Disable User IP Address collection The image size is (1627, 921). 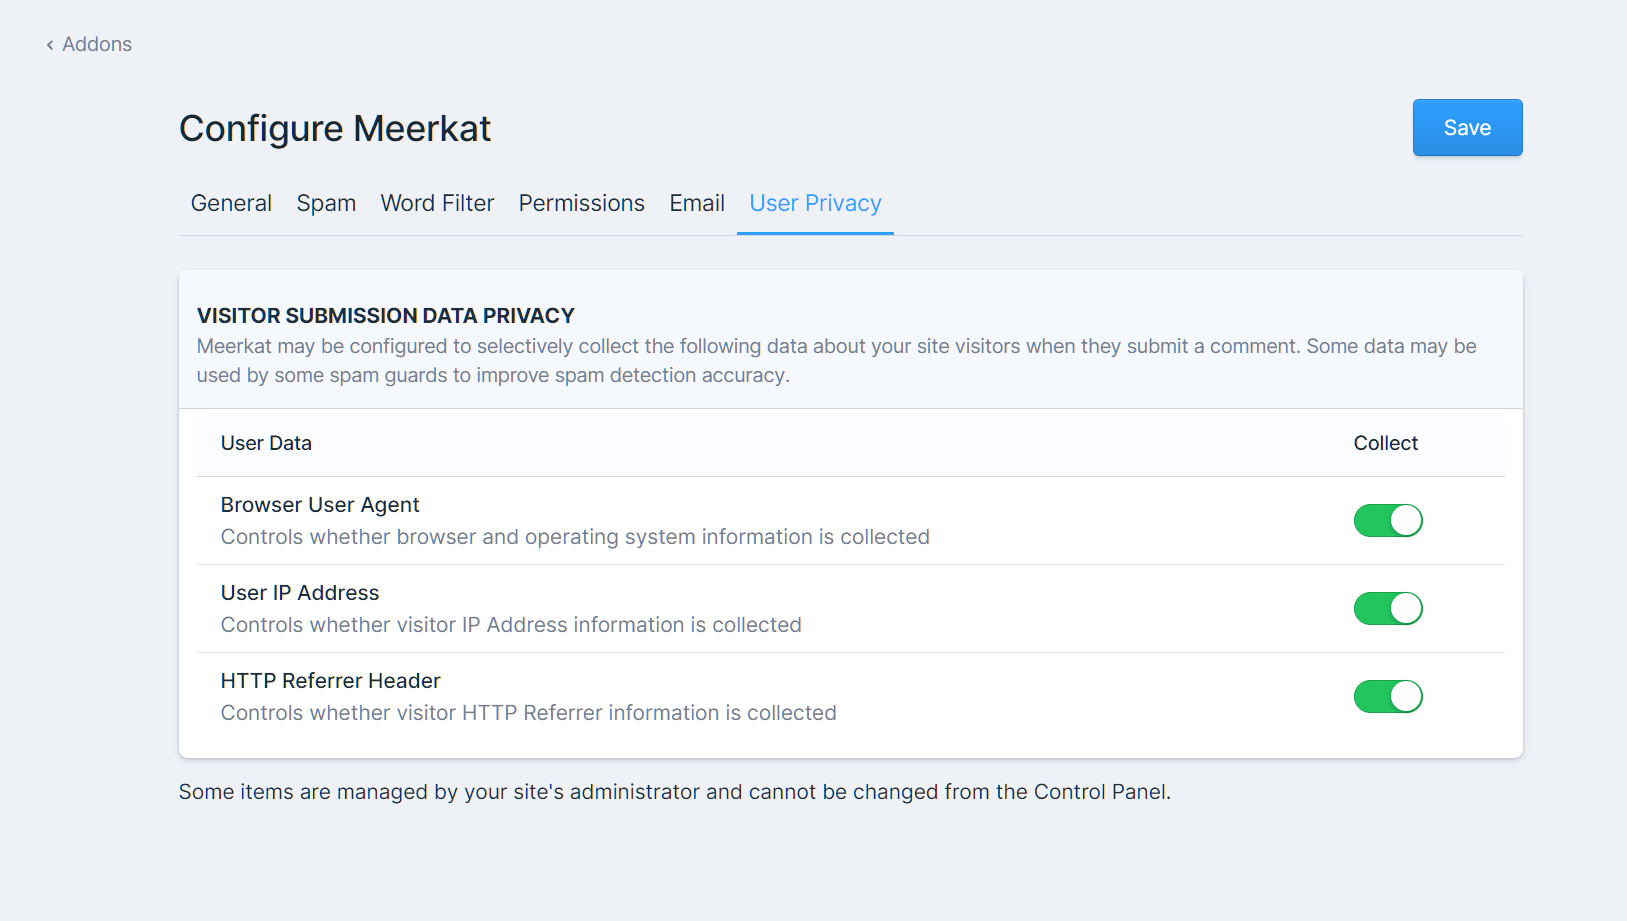pyautogui.click(x=1388, y=609)
